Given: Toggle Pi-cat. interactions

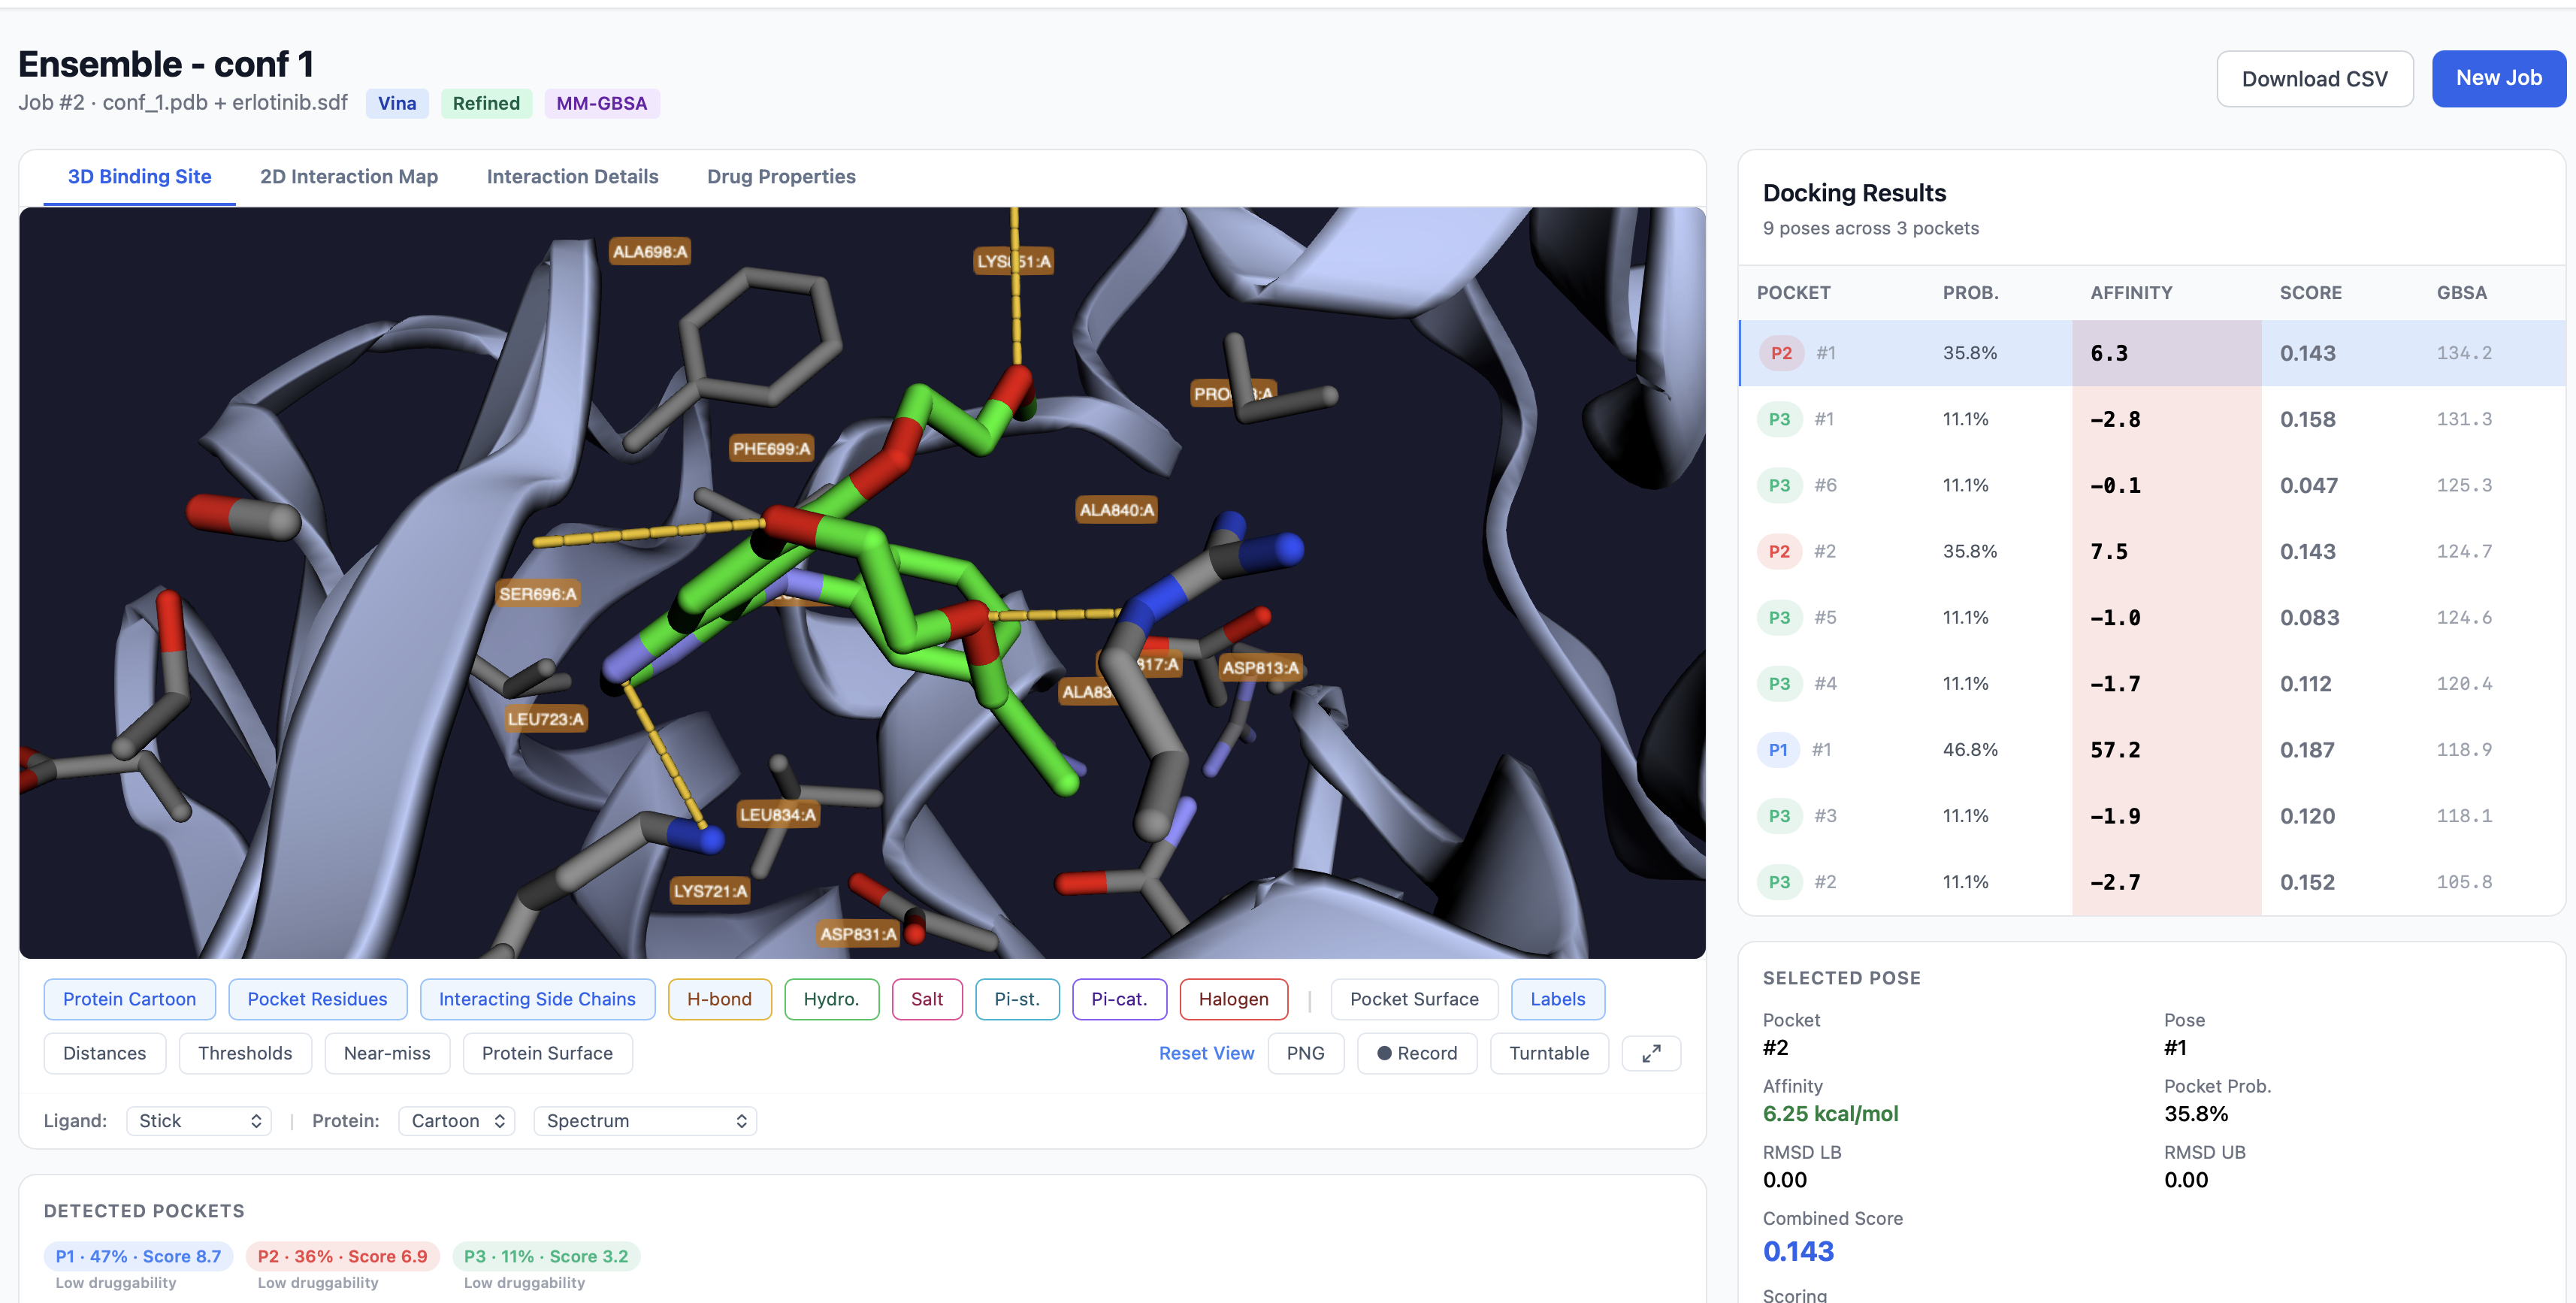Looking at the screenshot, I should coord(1119,999).
